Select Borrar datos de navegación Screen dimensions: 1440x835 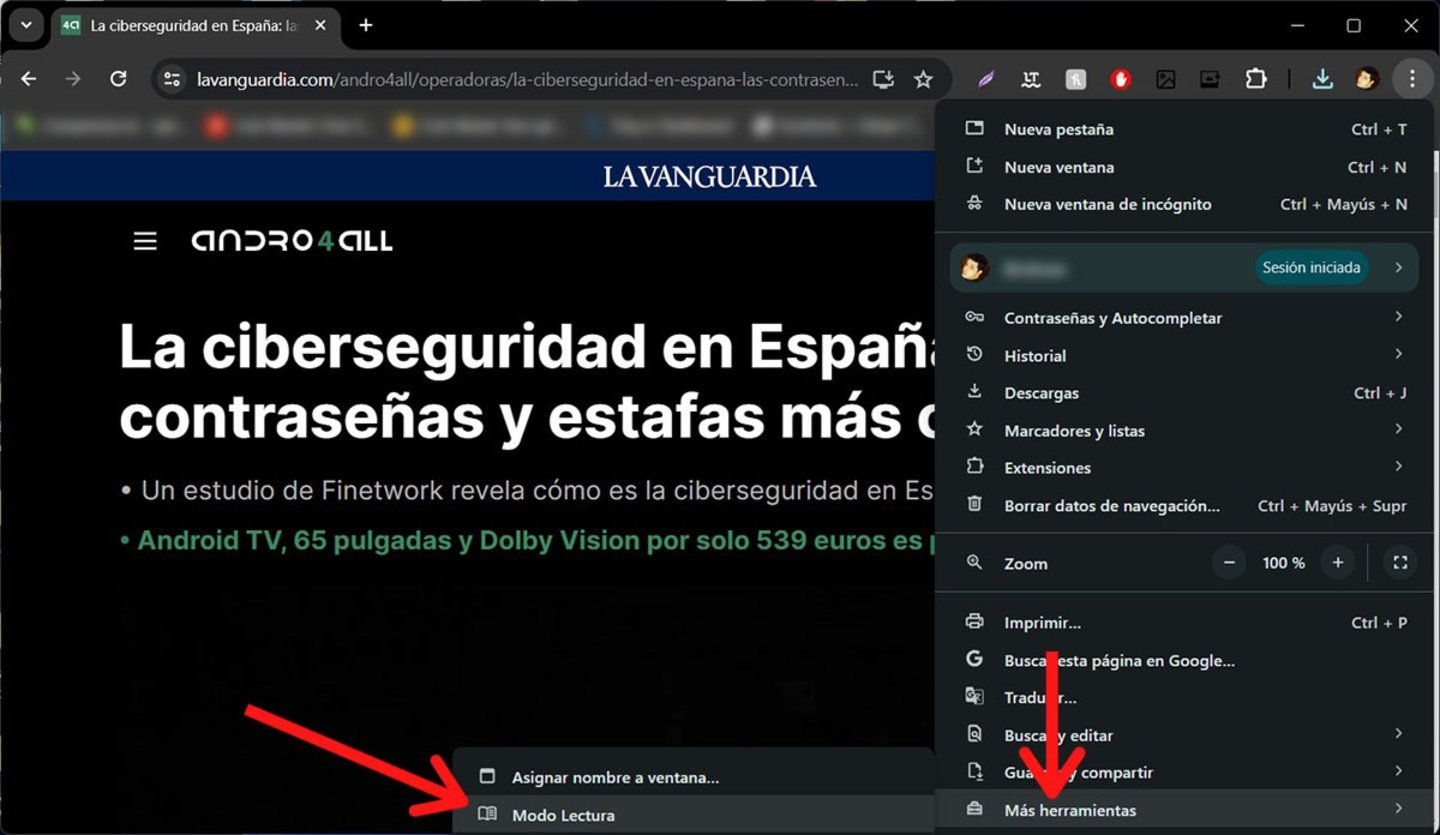click(x=1184, y=506)
